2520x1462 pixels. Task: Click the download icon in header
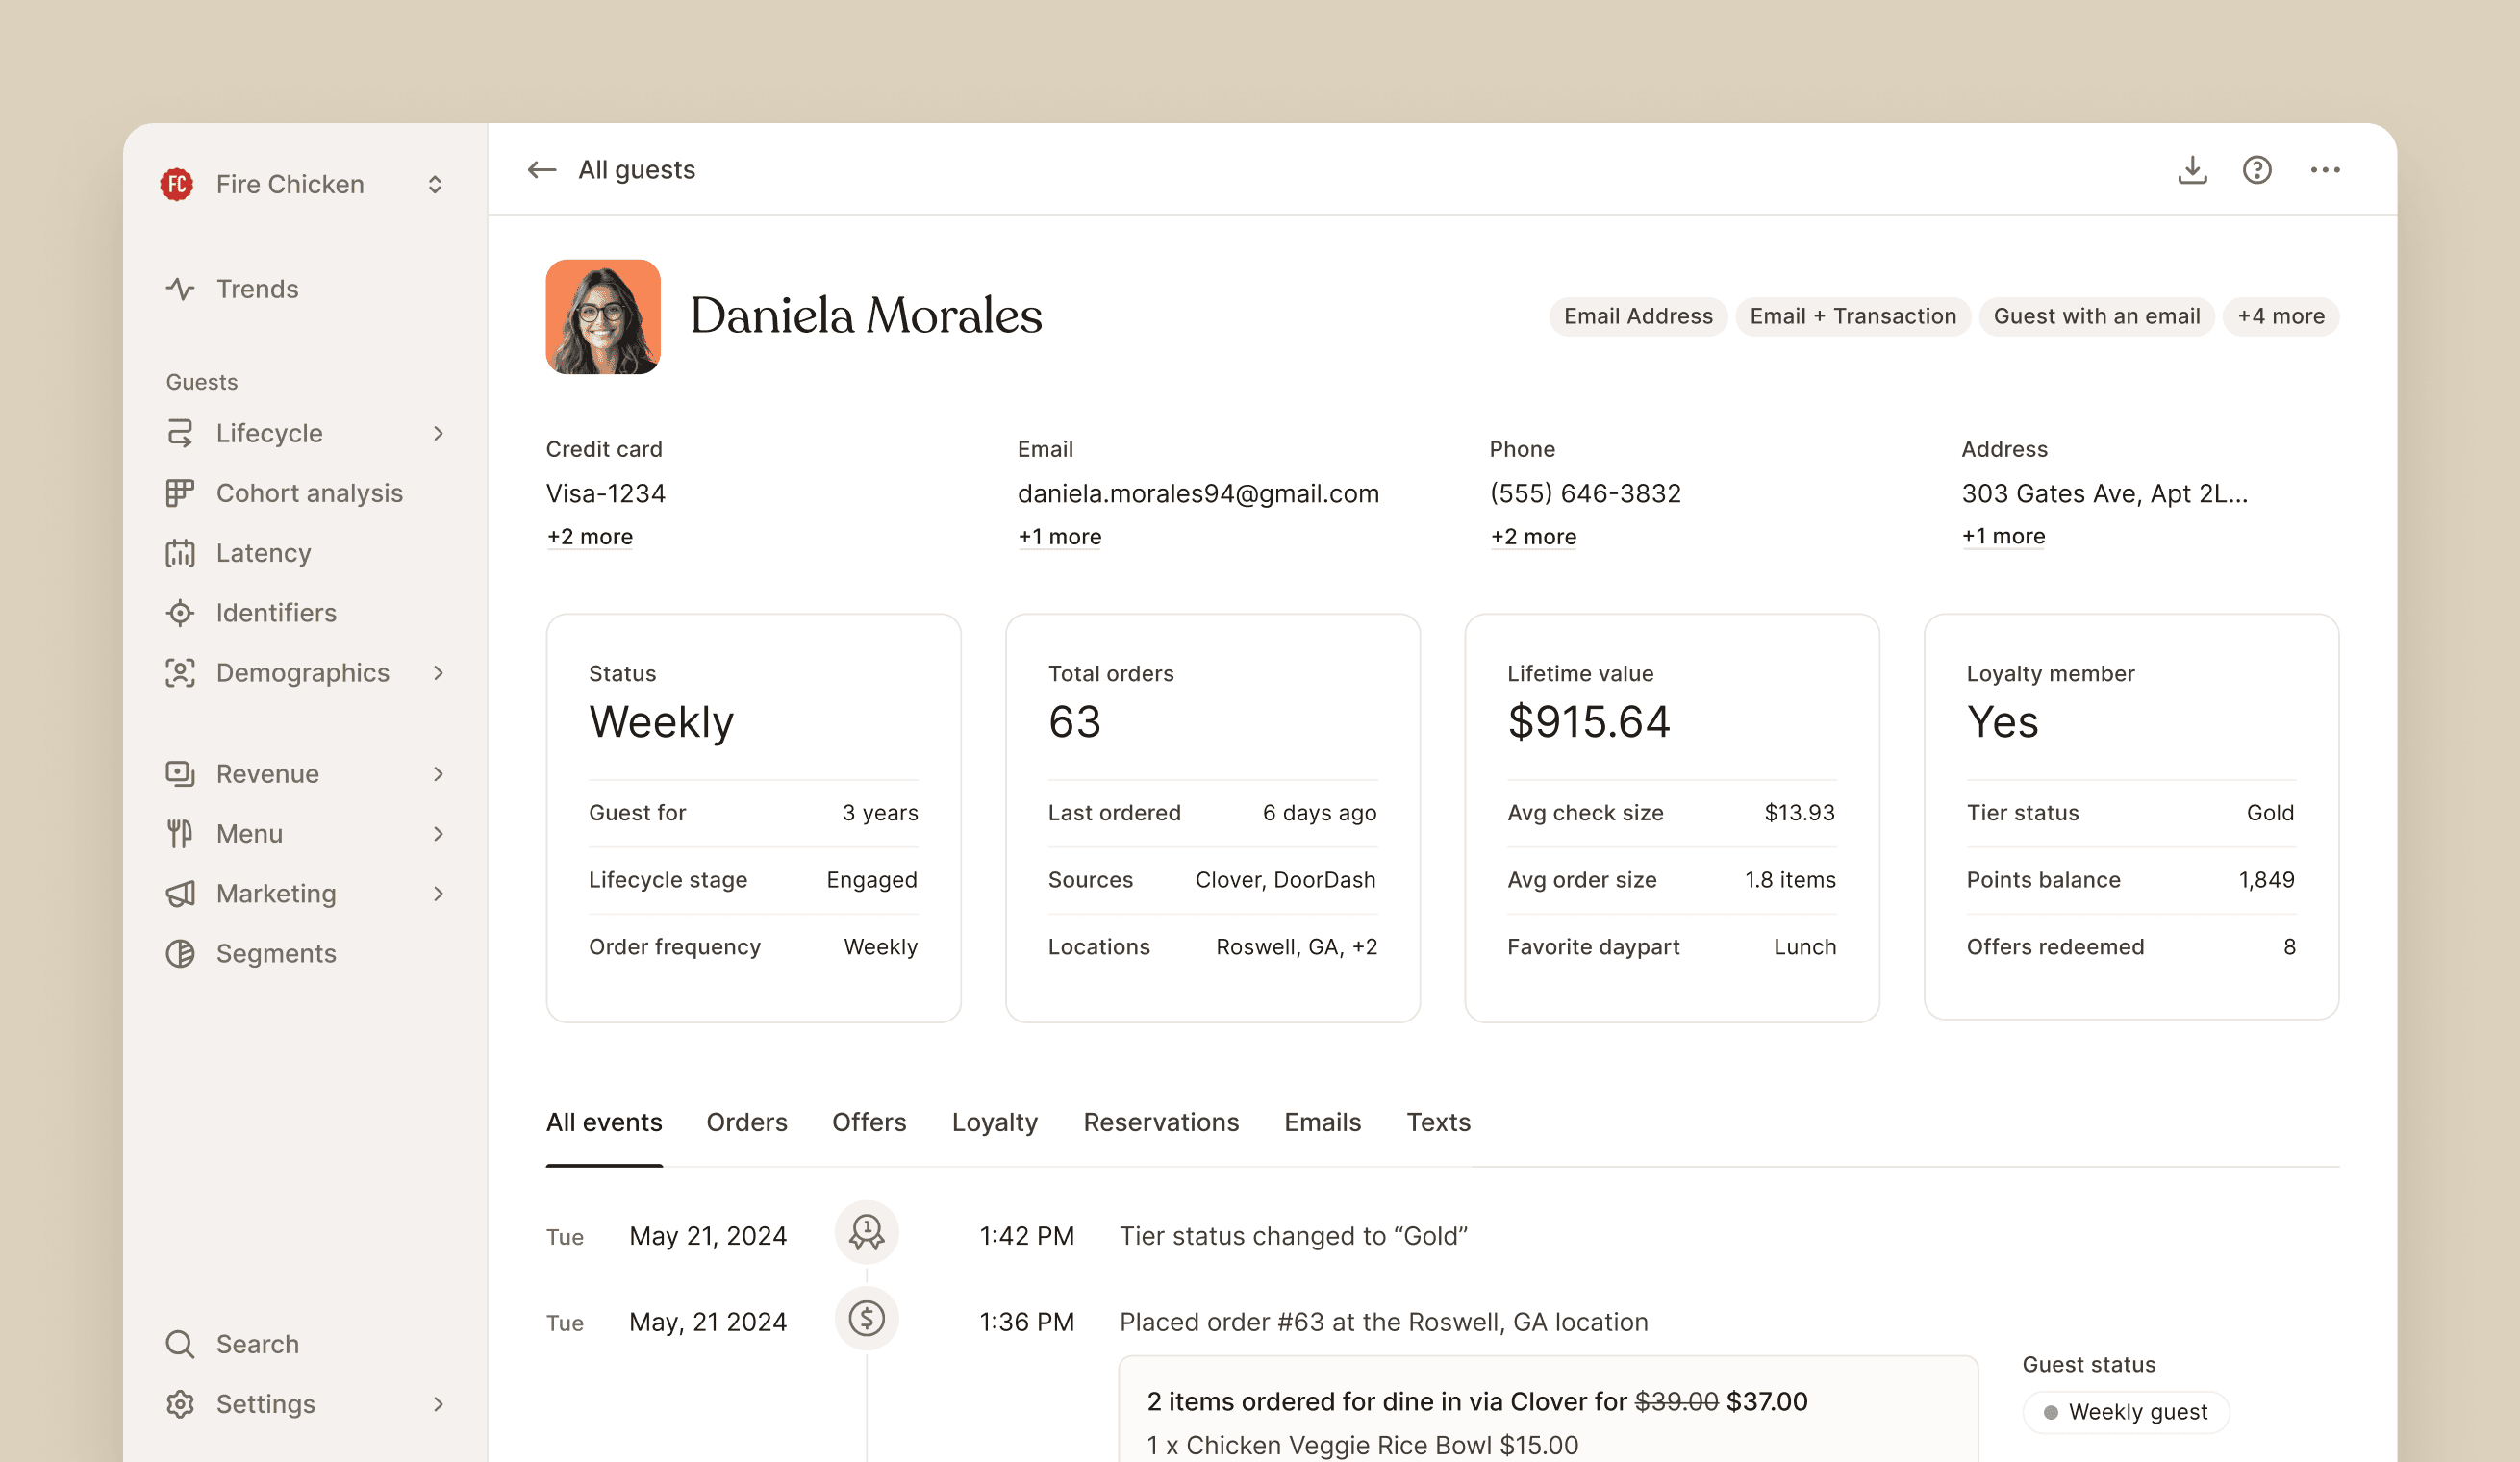coord(2192,170)
